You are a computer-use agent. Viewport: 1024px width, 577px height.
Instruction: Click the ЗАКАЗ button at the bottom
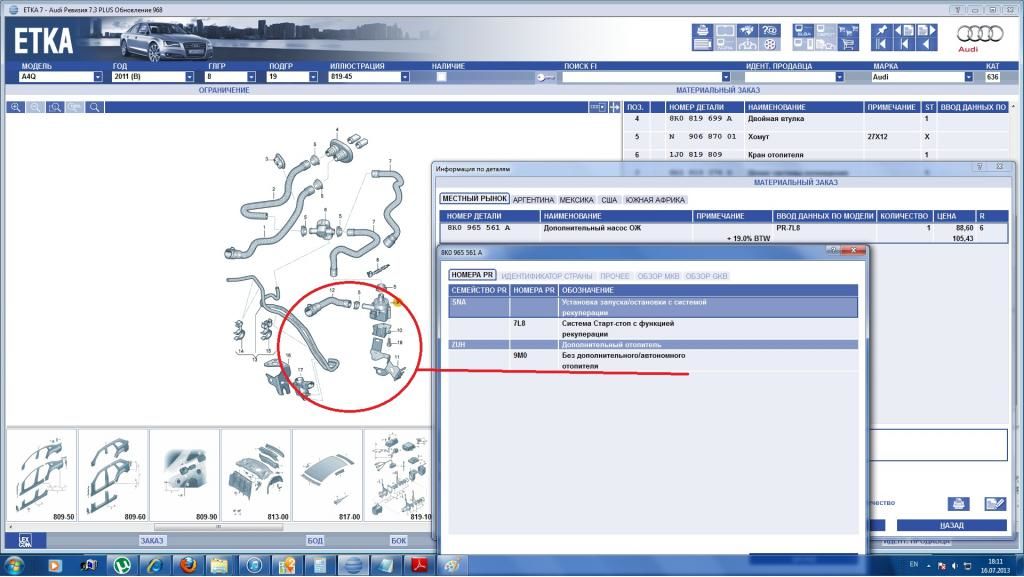click(152, 540)
